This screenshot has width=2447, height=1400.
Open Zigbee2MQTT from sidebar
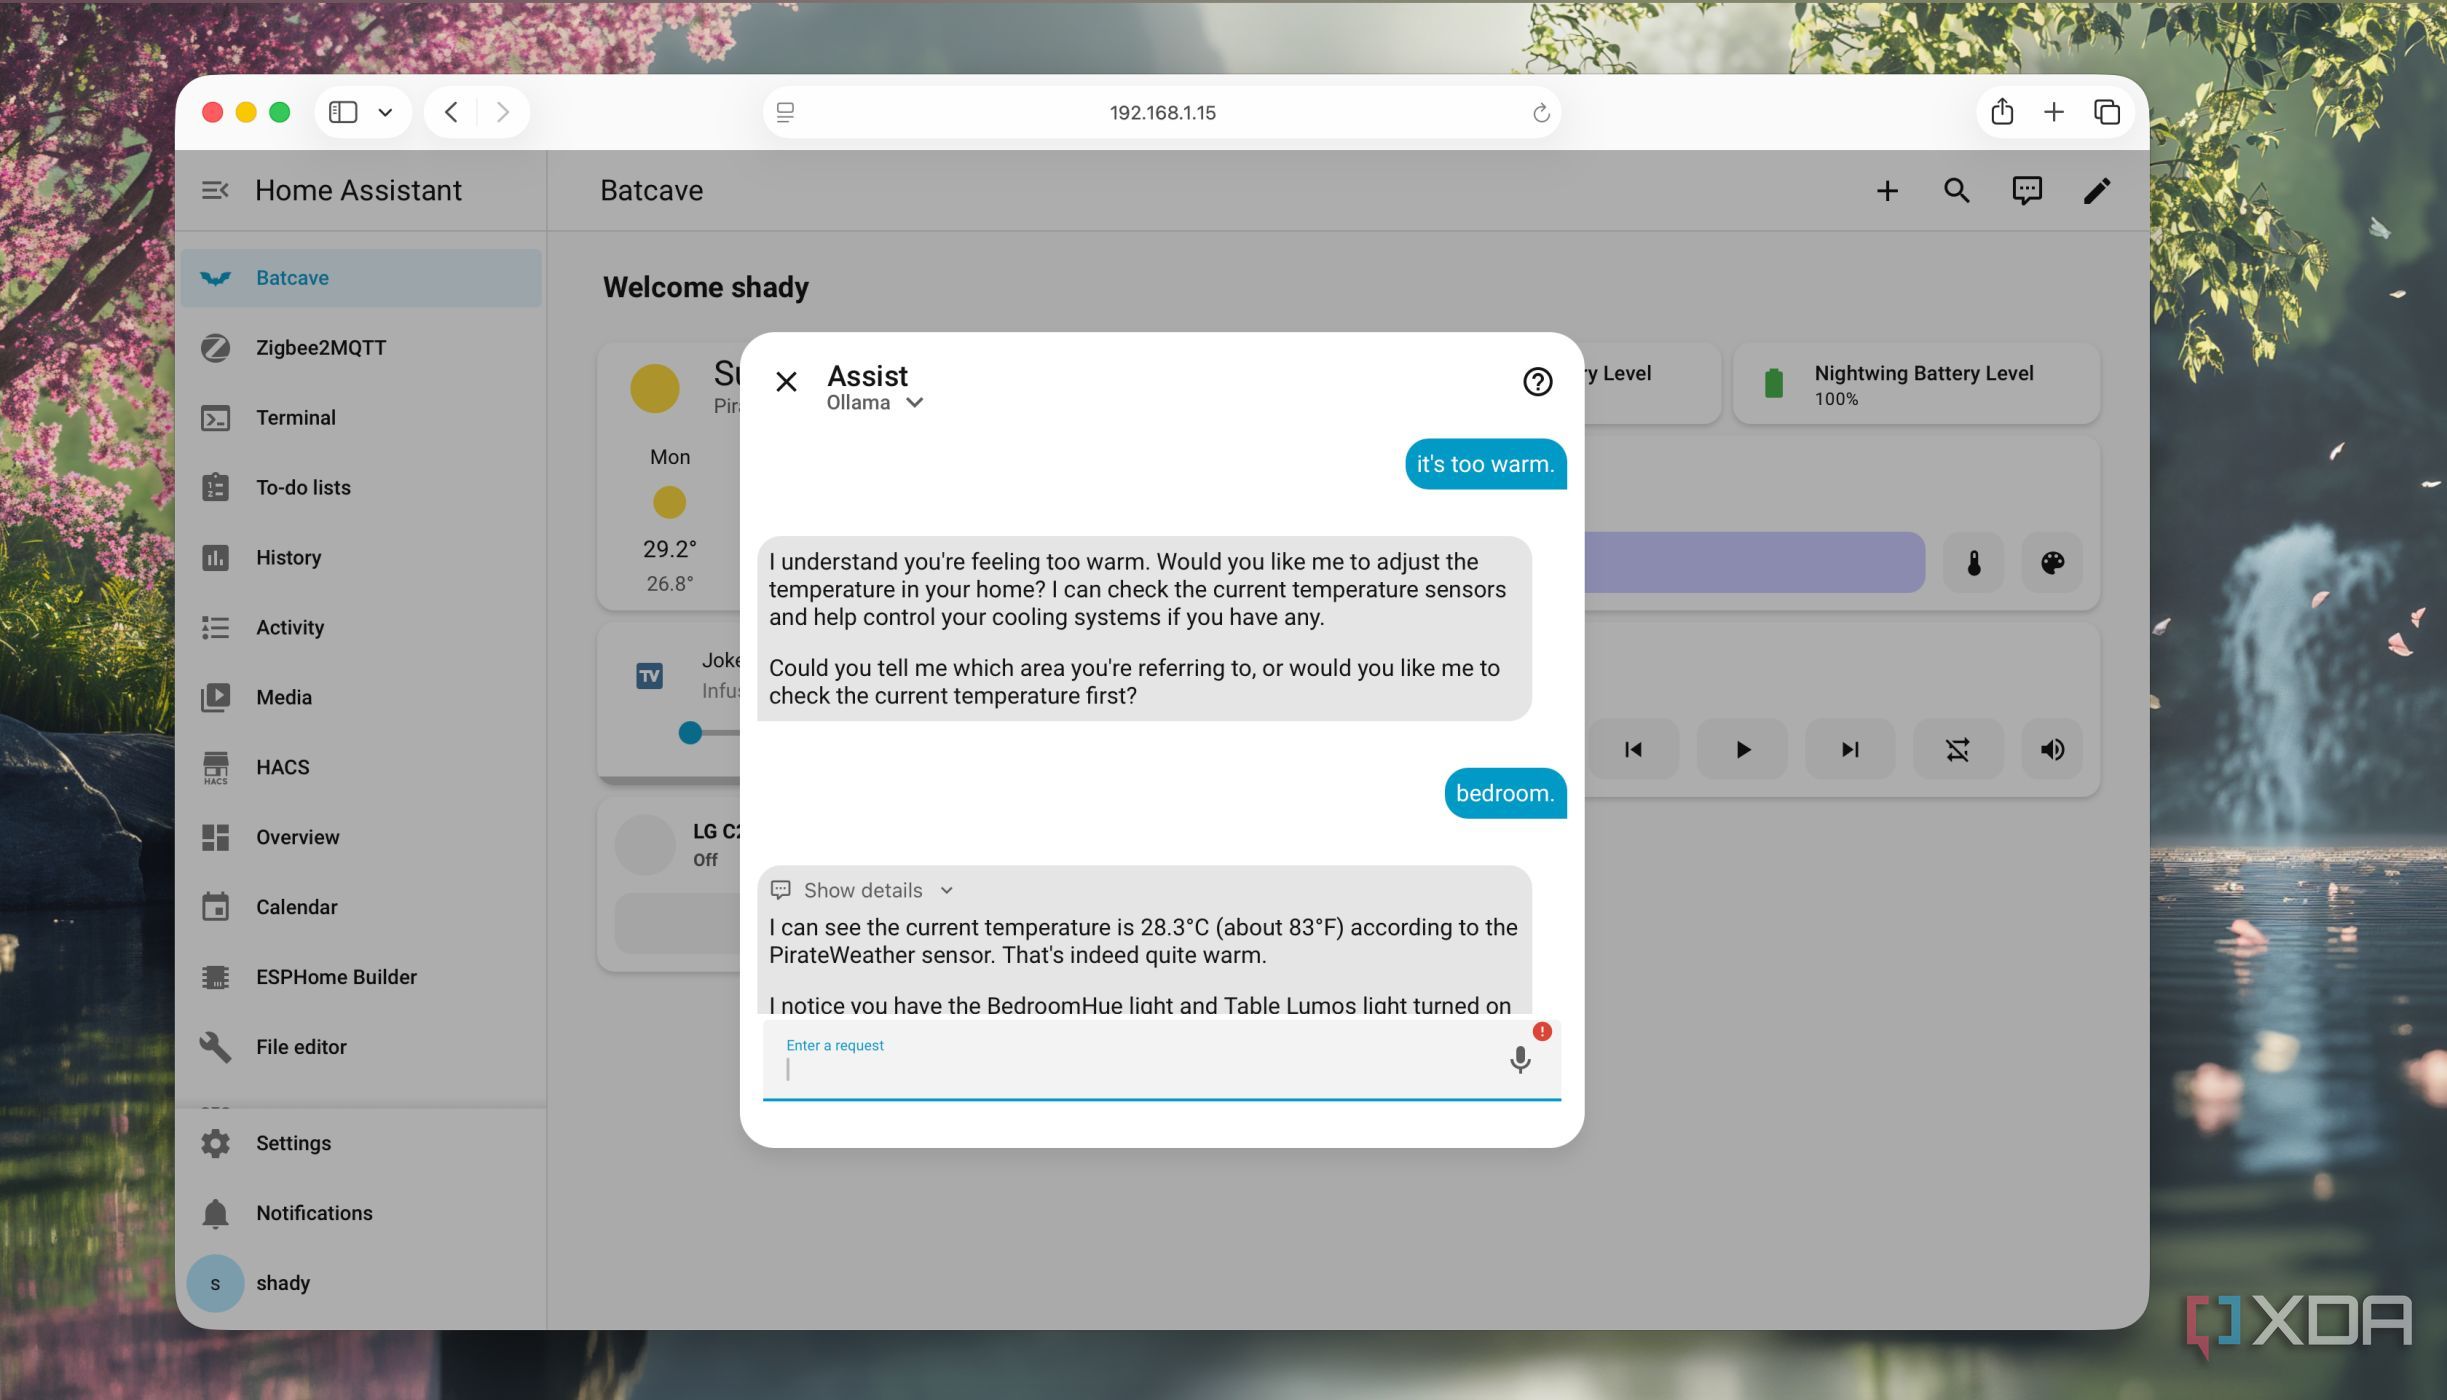(361, 348)
